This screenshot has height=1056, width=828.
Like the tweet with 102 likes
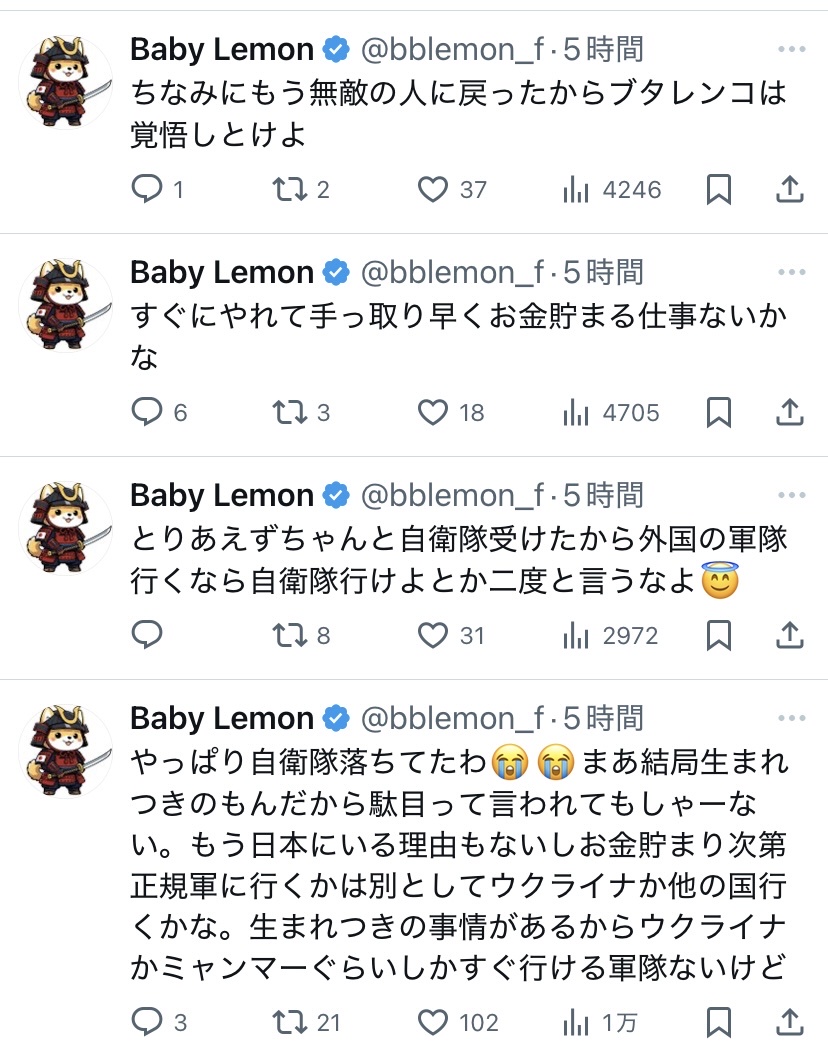tap(433, 1022)
